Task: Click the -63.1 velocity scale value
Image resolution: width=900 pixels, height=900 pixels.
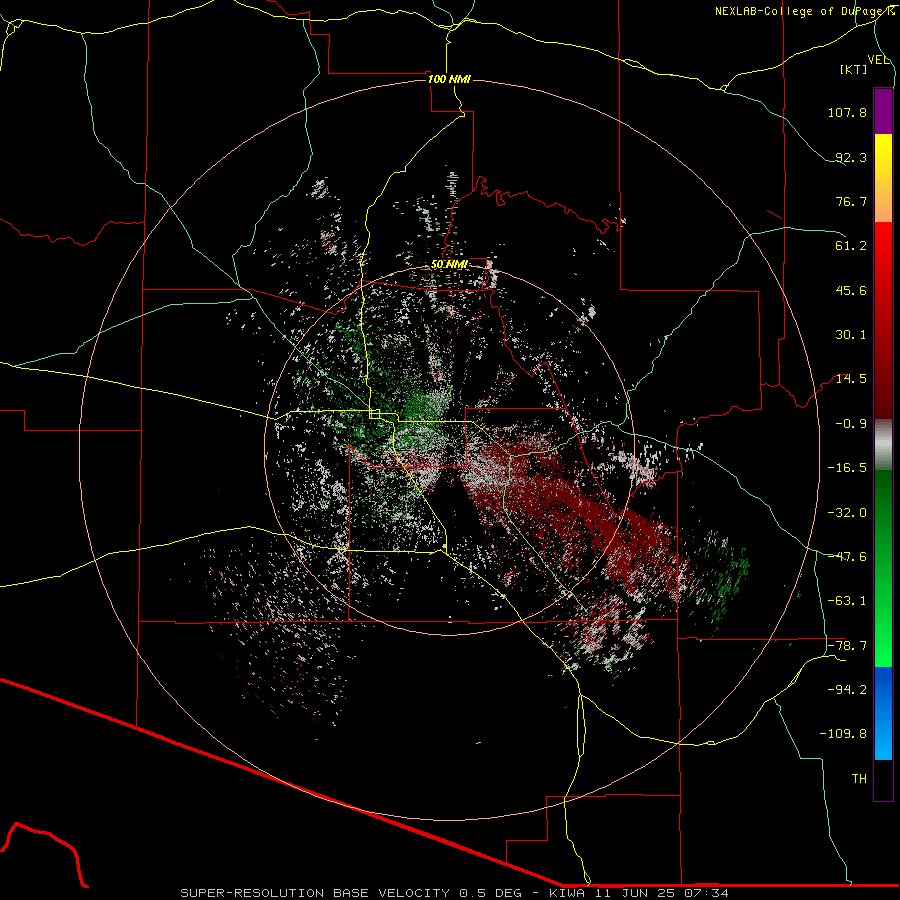Action: click(847, 601)
